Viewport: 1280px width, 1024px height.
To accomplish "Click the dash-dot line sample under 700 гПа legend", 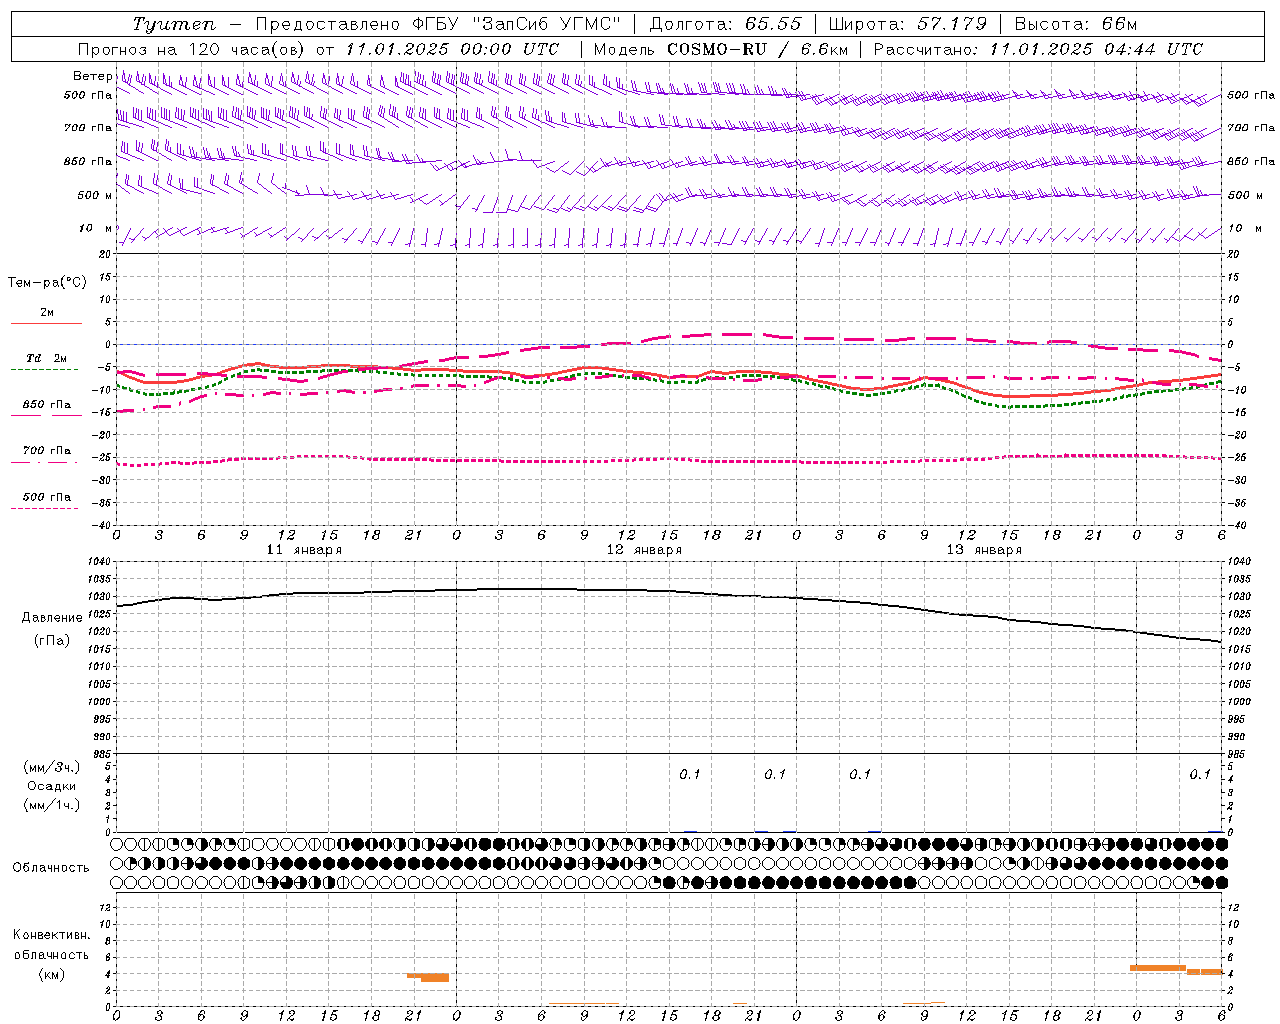I will 44,462.
